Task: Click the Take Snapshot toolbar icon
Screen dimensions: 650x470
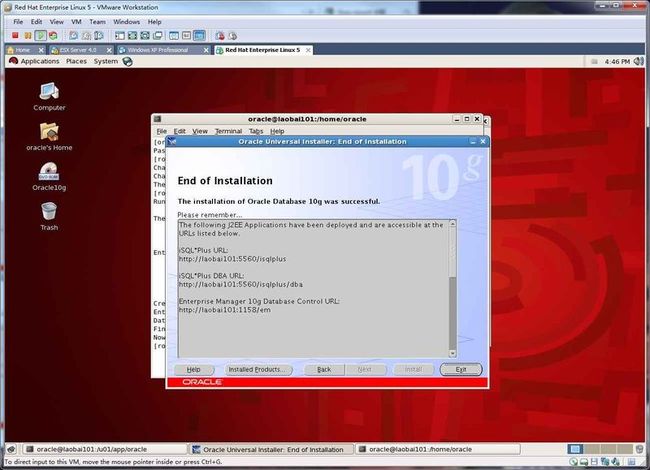Action: (74, 36)
